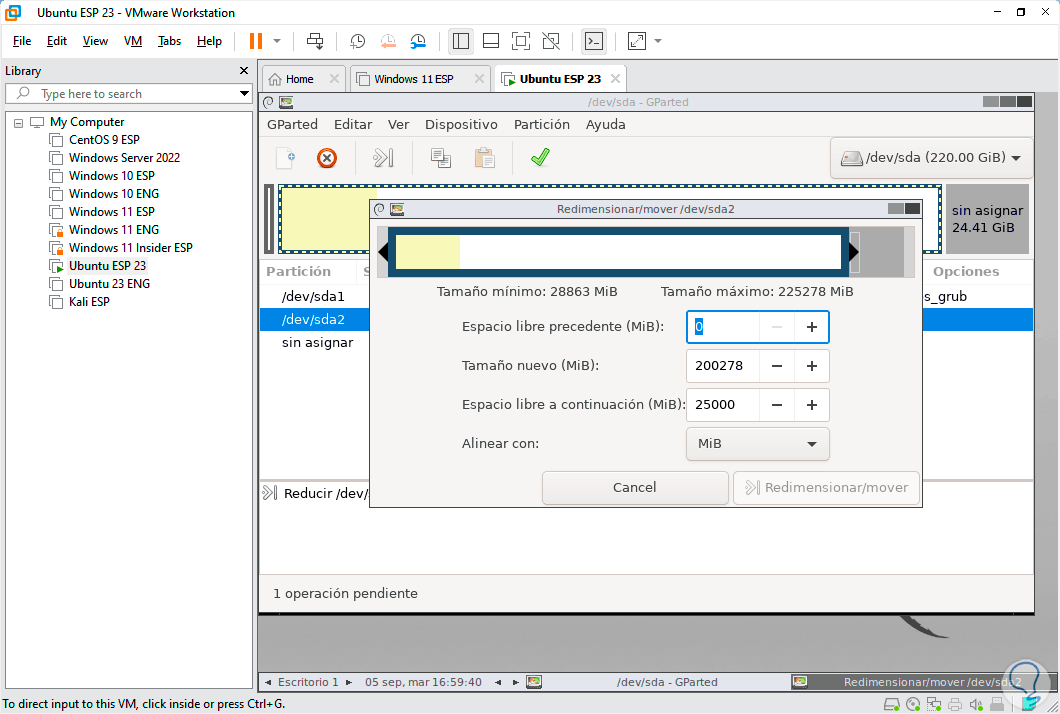Click the Espacio libre precedente input field
Image resolution: width=1060 pixels, height=714 pixels.
(x=723, y=327)
